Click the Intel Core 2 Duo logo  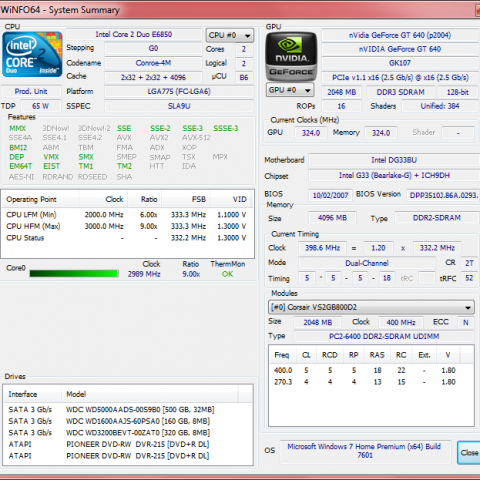pos(32,54)
